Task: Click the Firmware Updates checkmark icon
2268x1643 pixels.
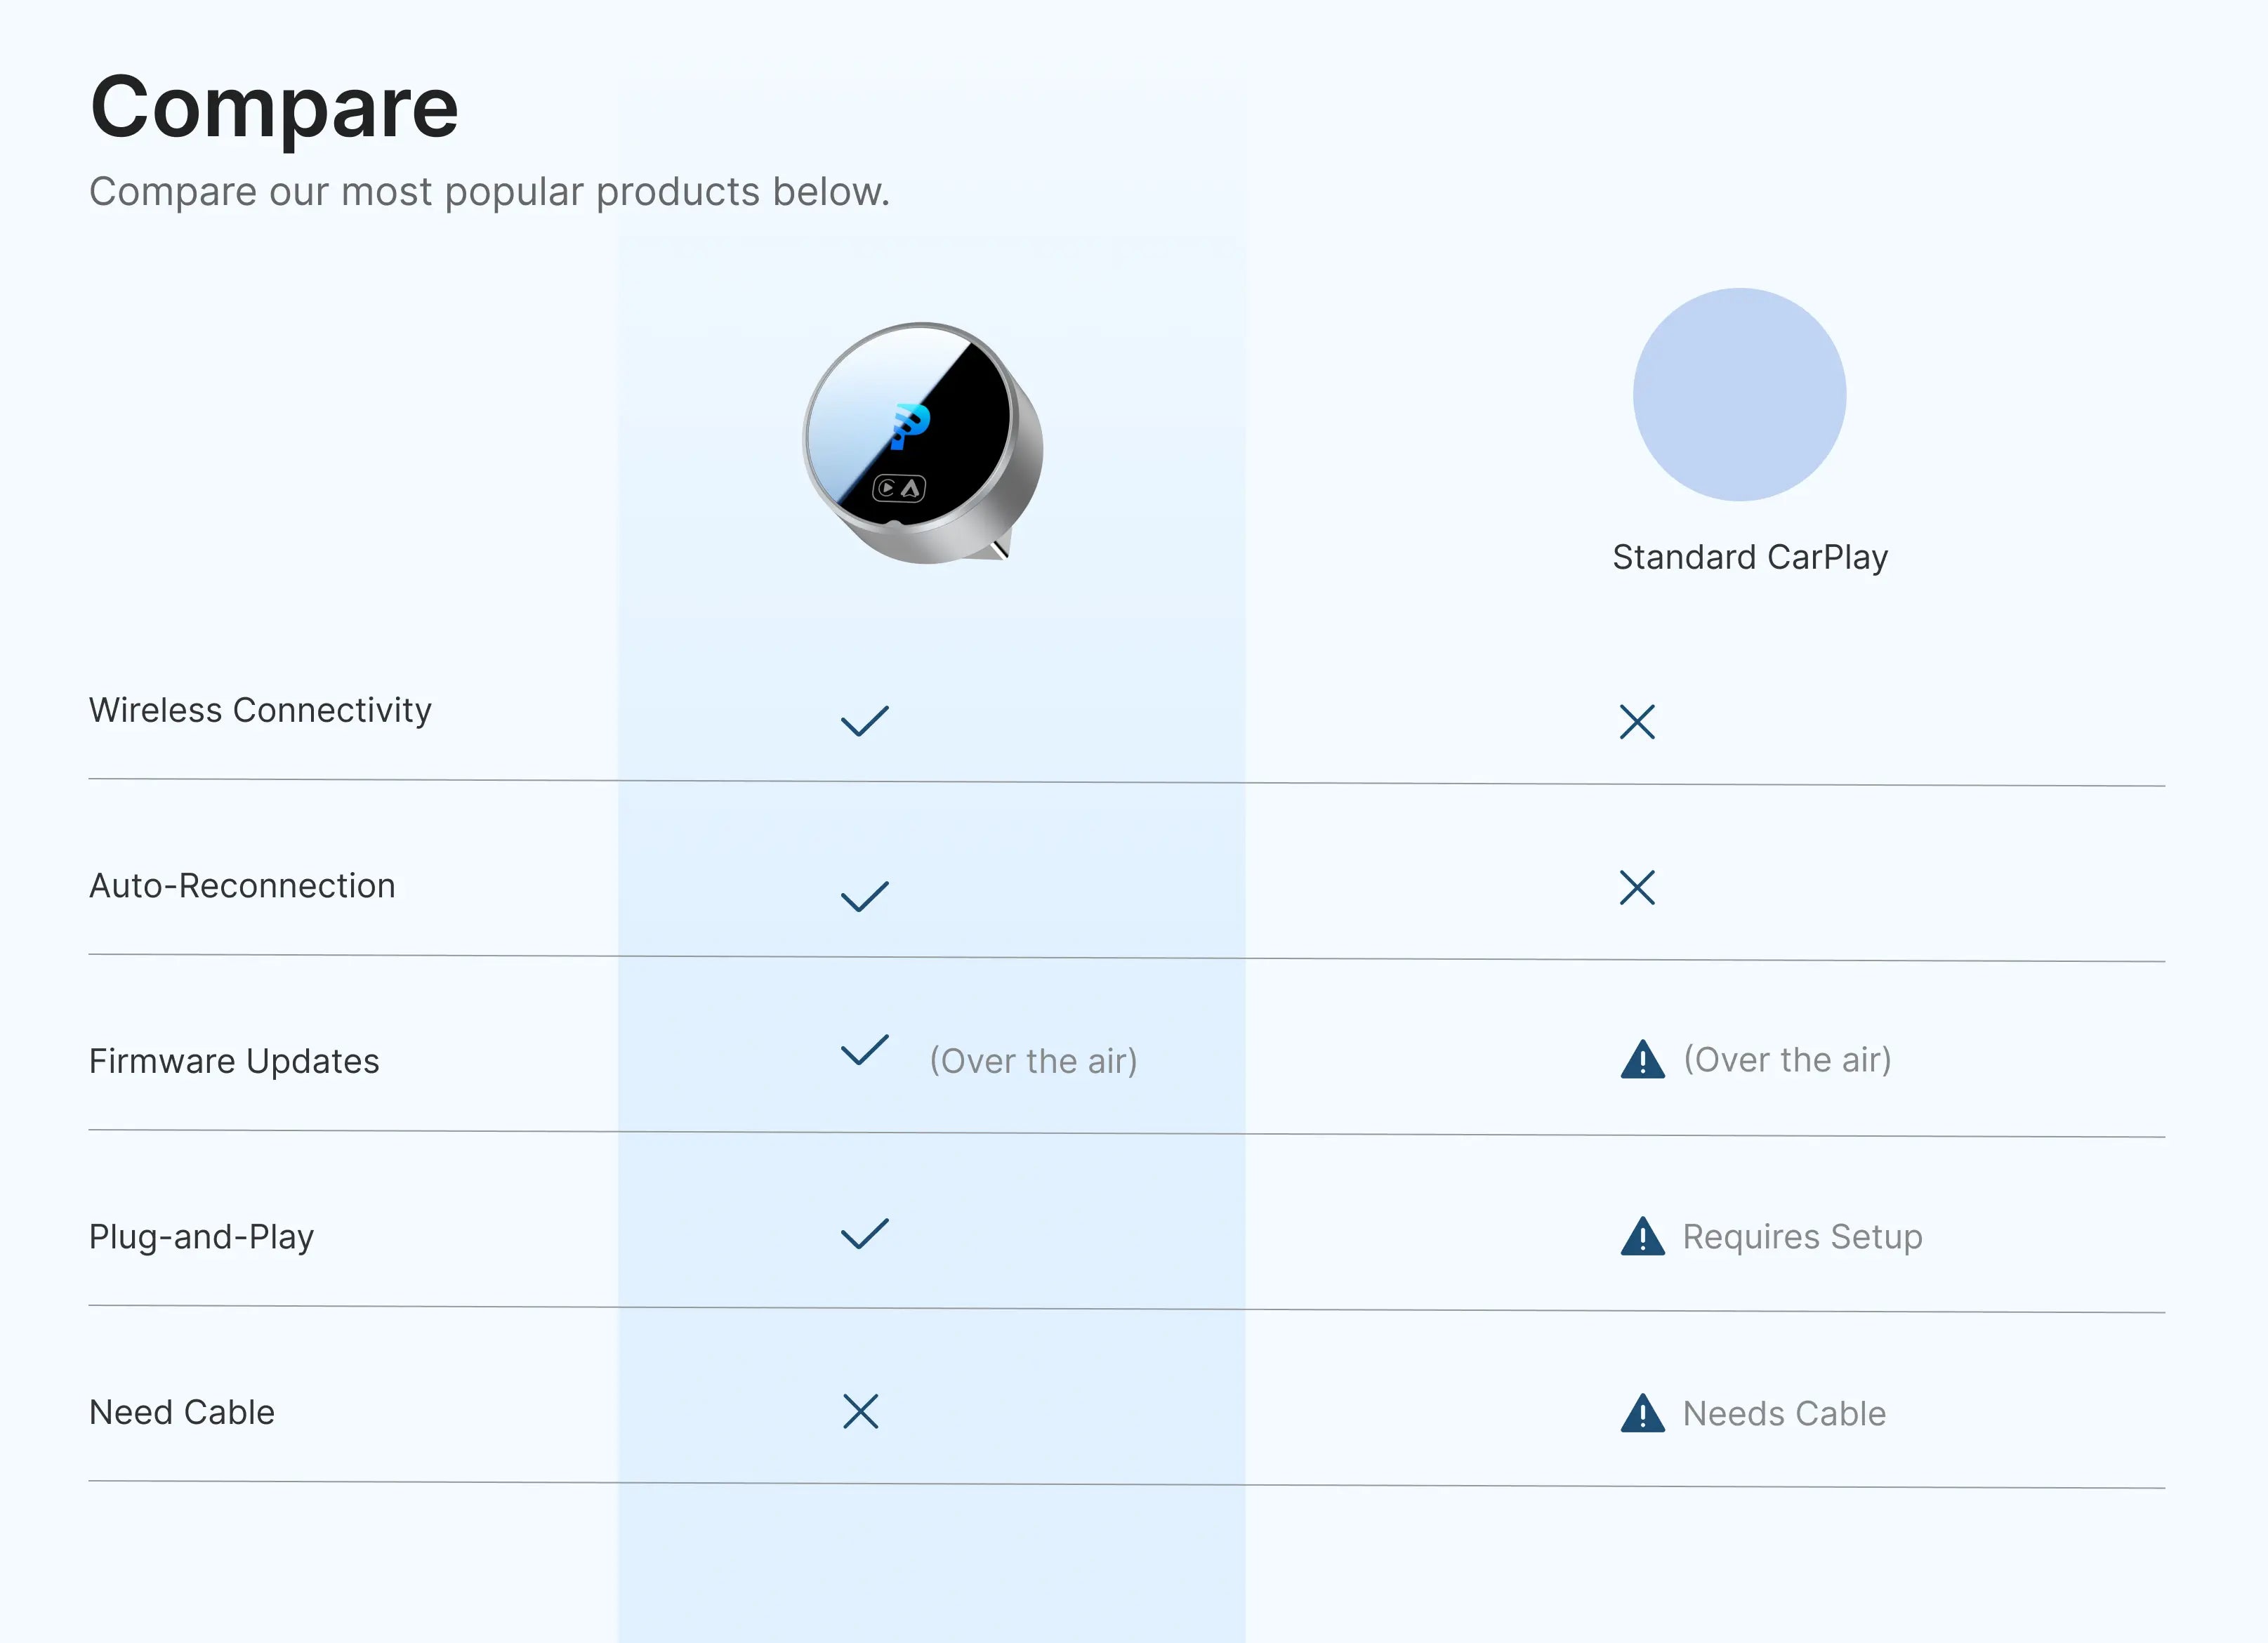Action: click(x=864, y=1050)
